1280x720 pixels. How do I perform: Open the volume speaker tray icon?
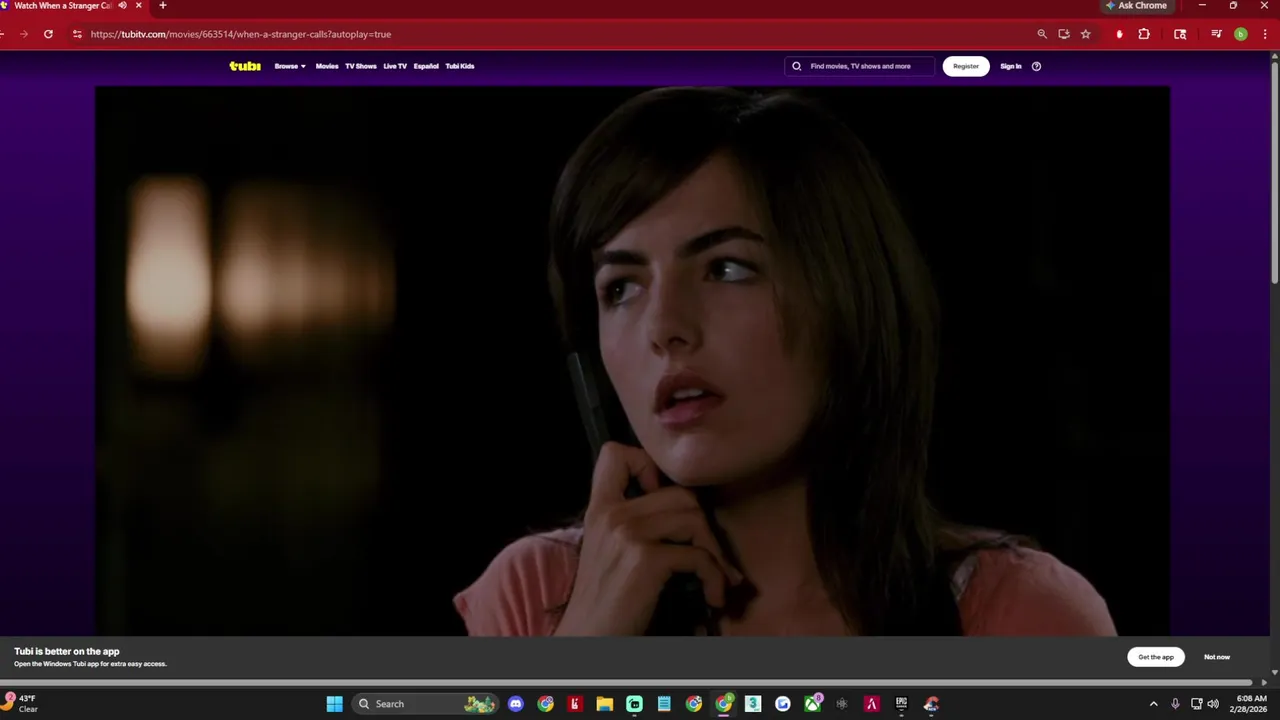[1213, 704]
